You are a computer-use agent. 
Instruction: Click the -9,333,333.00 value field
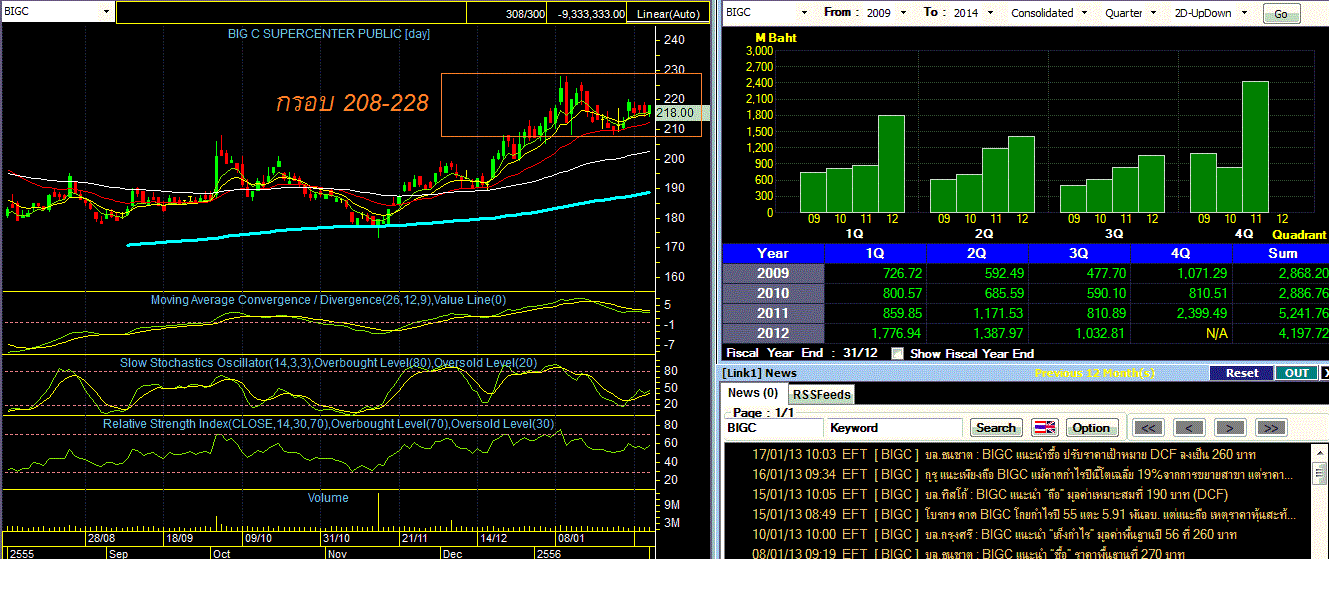[x=590, y=13]
